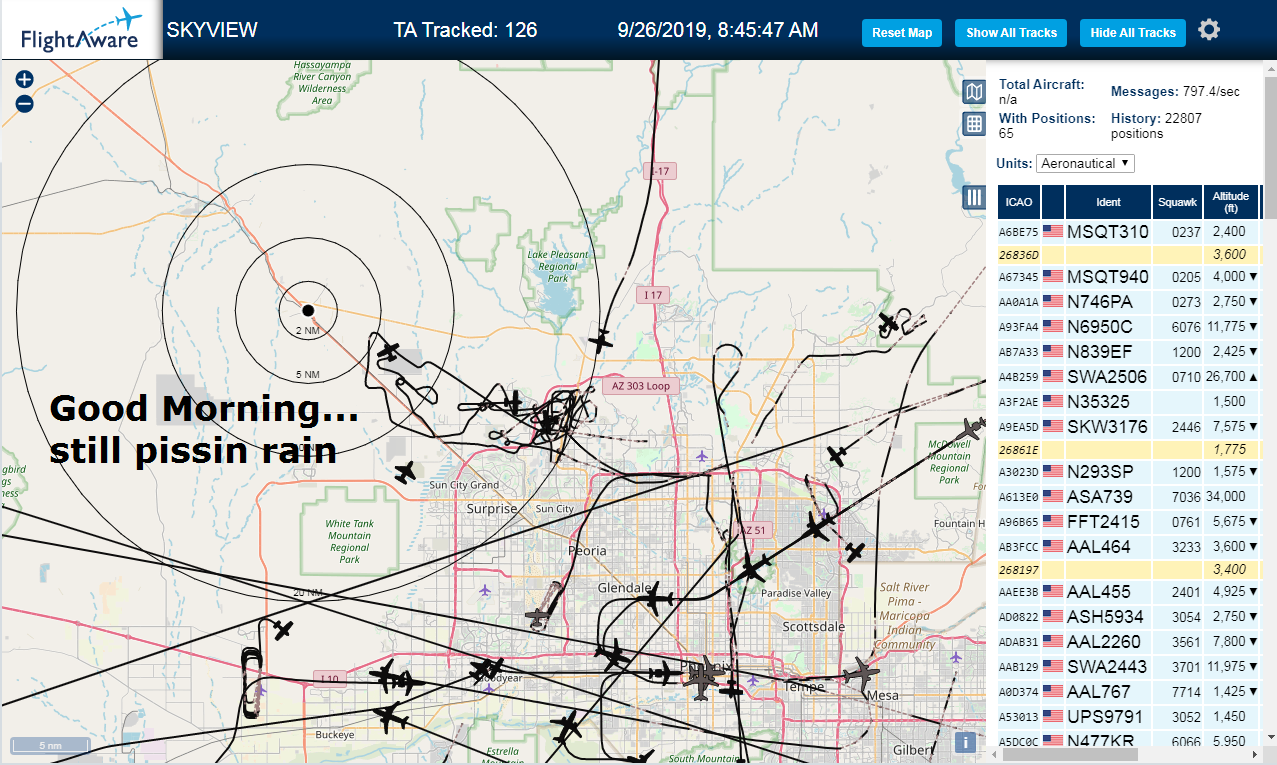Select SKW3176 in the aircraft list
The height and width of the screenshot is (765, 1277).
(x=1128, y=426)
